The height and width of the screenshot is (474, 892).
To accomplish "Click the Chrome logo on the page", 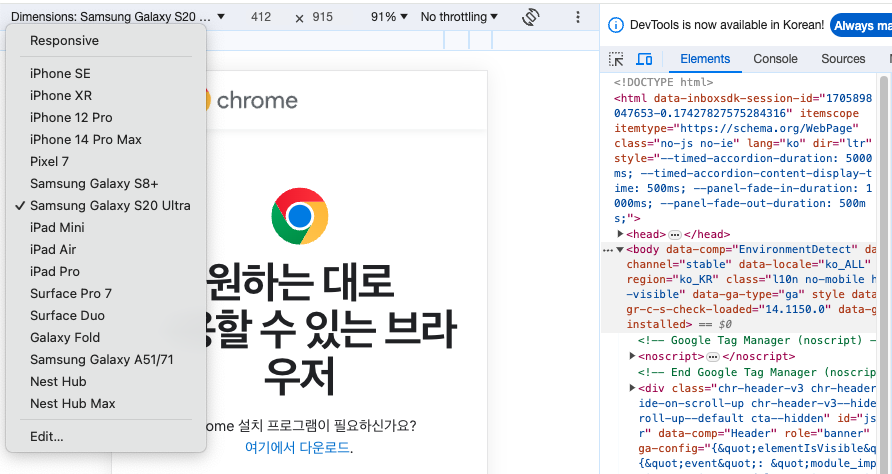I will pos(300,216).
